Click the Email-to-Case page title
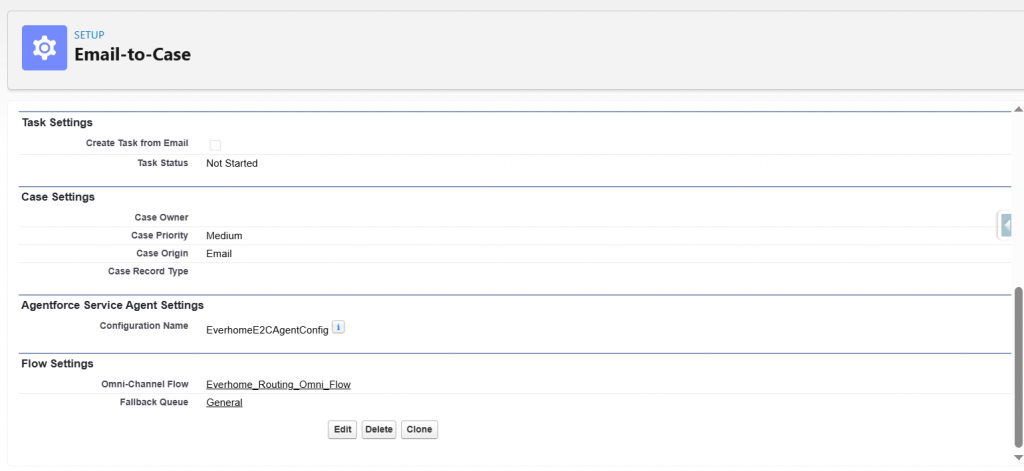Image resolution: width=1024 pixels, height=471 pixels. [132, 55]
